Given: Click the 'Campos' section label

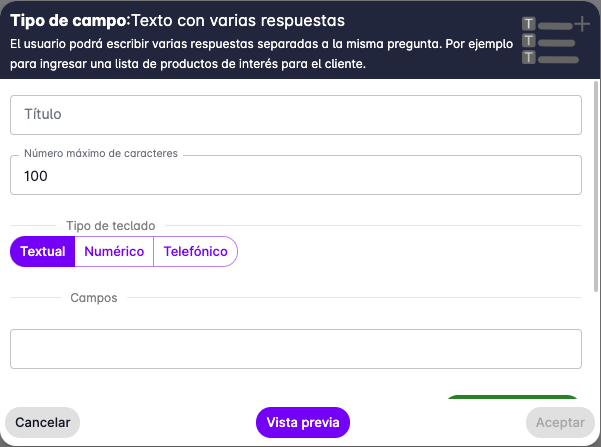Looking at the screenshot, I should point(94,298).
